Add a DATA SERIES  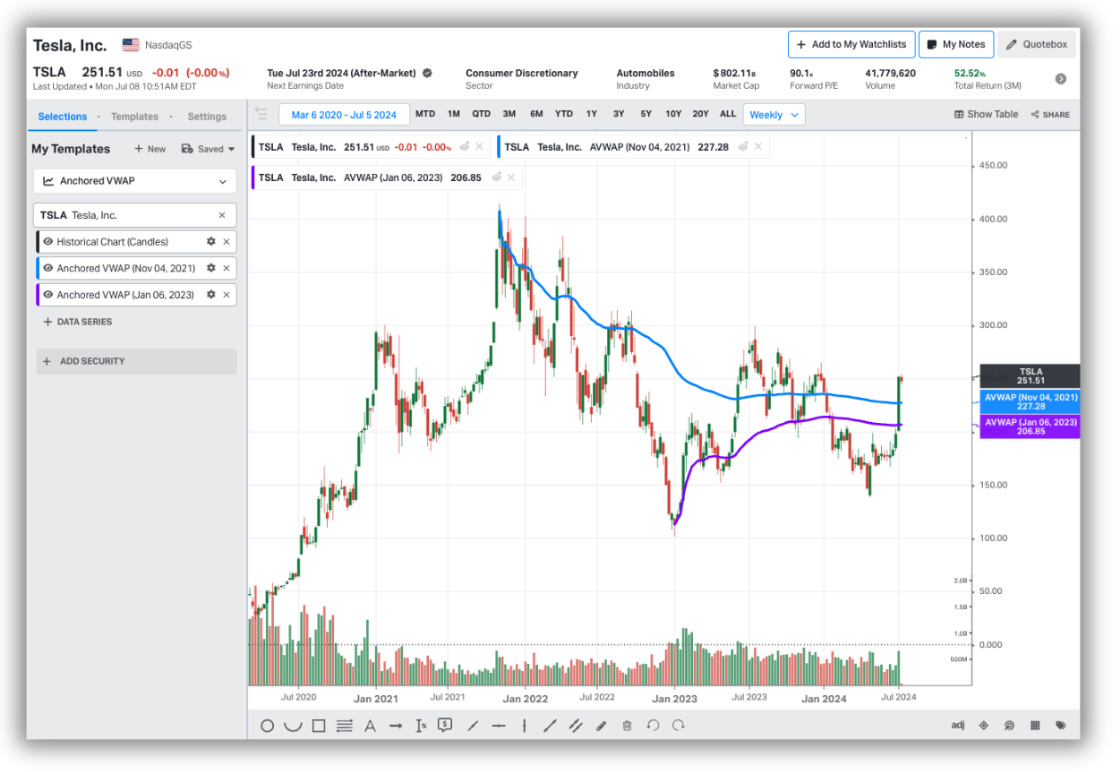click(x=78, y=323)
